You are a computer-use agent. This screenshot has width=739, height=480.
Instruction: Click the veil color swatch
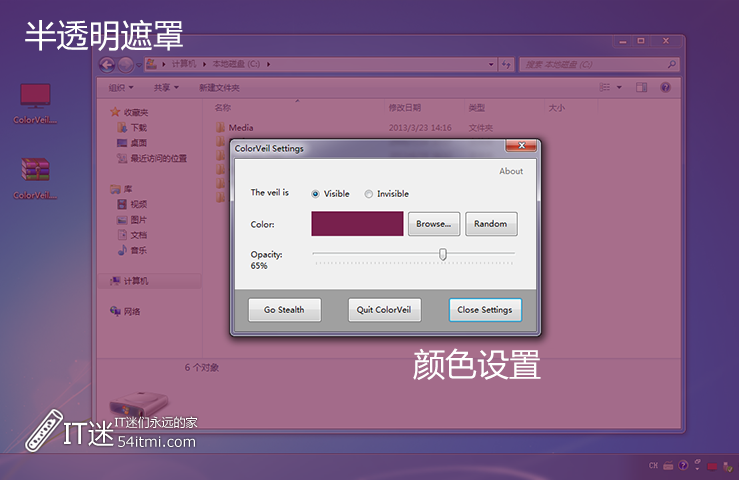[357, 223]
